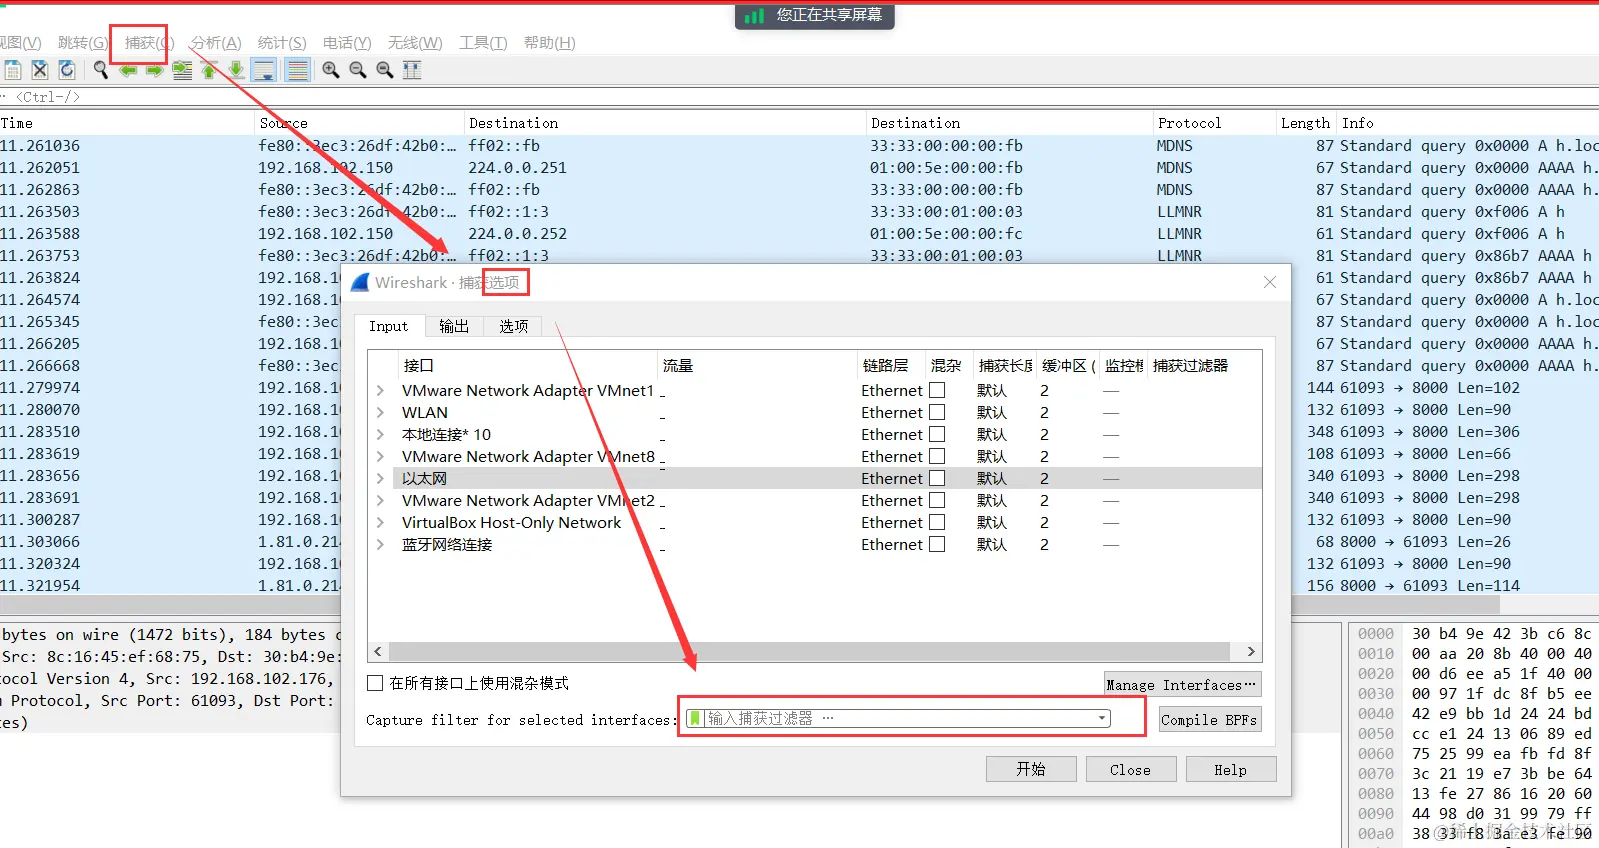1599x848 pixels.
Task: Expand the WLAN interface row
Action: click(380, 413)
